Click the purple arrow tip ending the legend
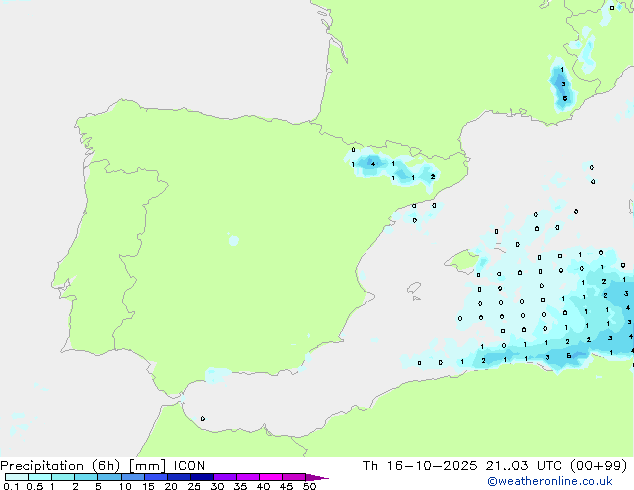This screenshot has width=634, height=490. point(317,477)
